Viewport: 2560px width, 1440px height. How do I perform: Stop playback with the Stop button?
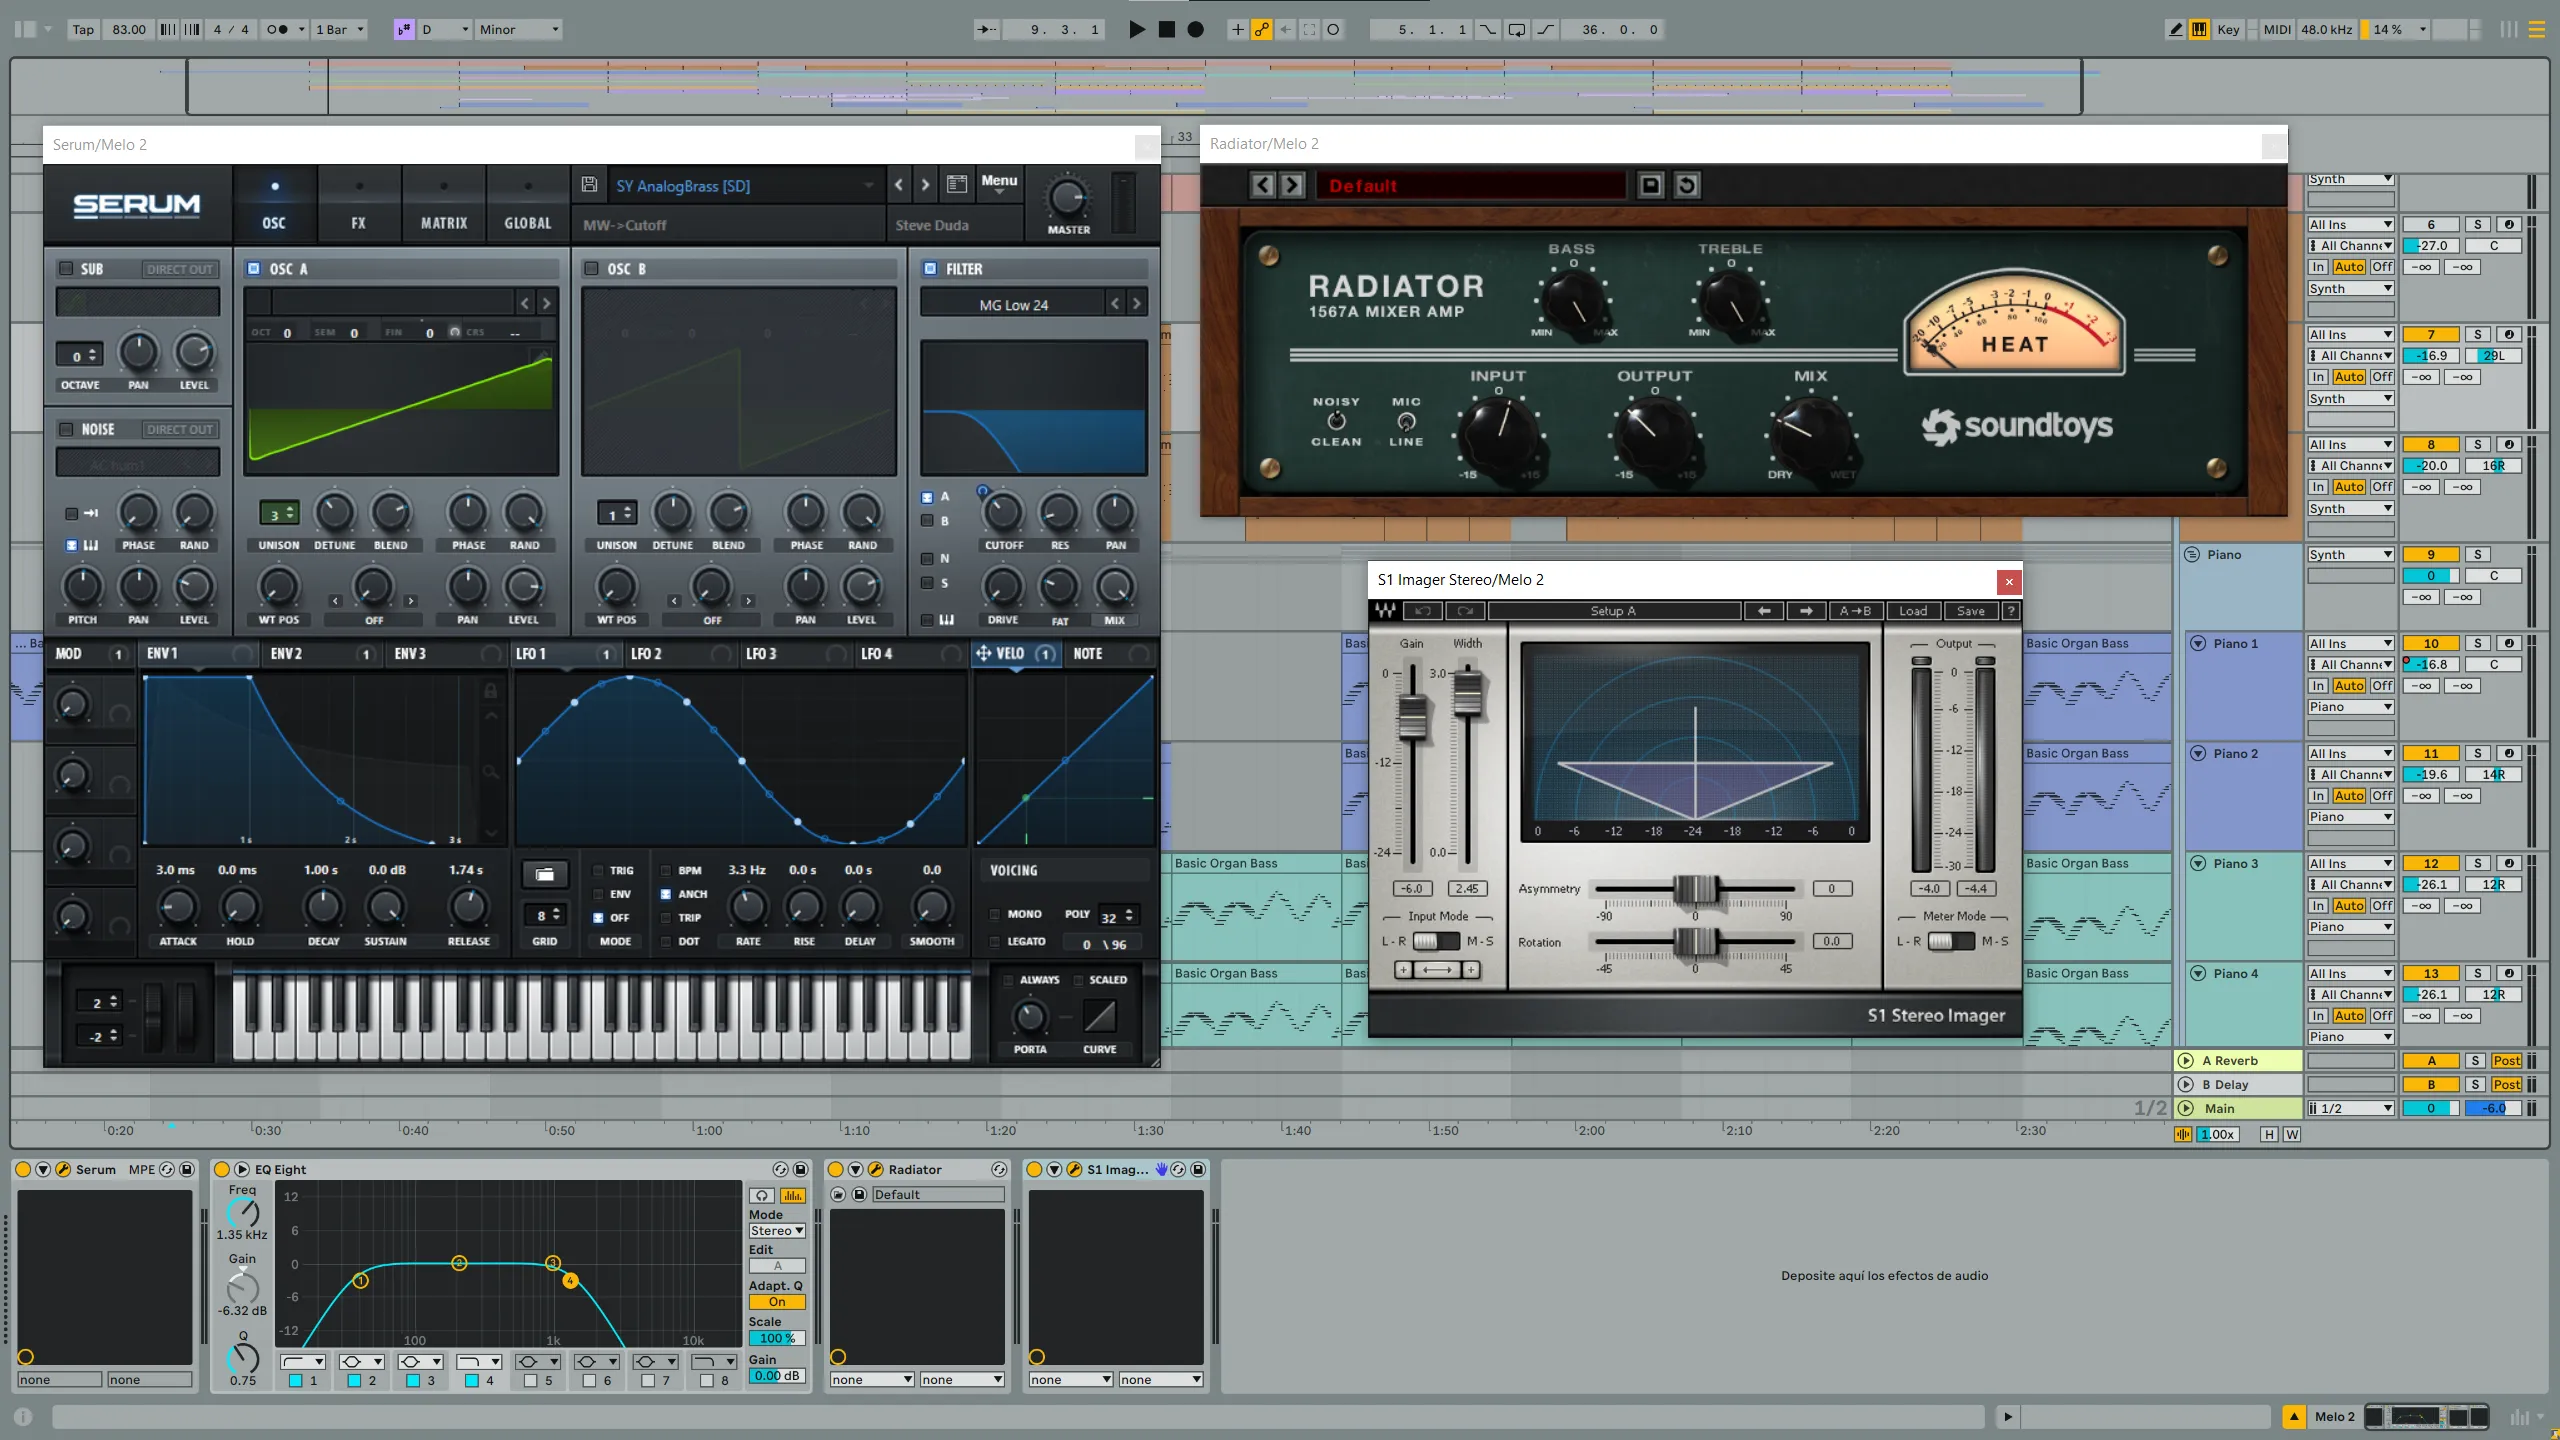tap(1166, 30)
